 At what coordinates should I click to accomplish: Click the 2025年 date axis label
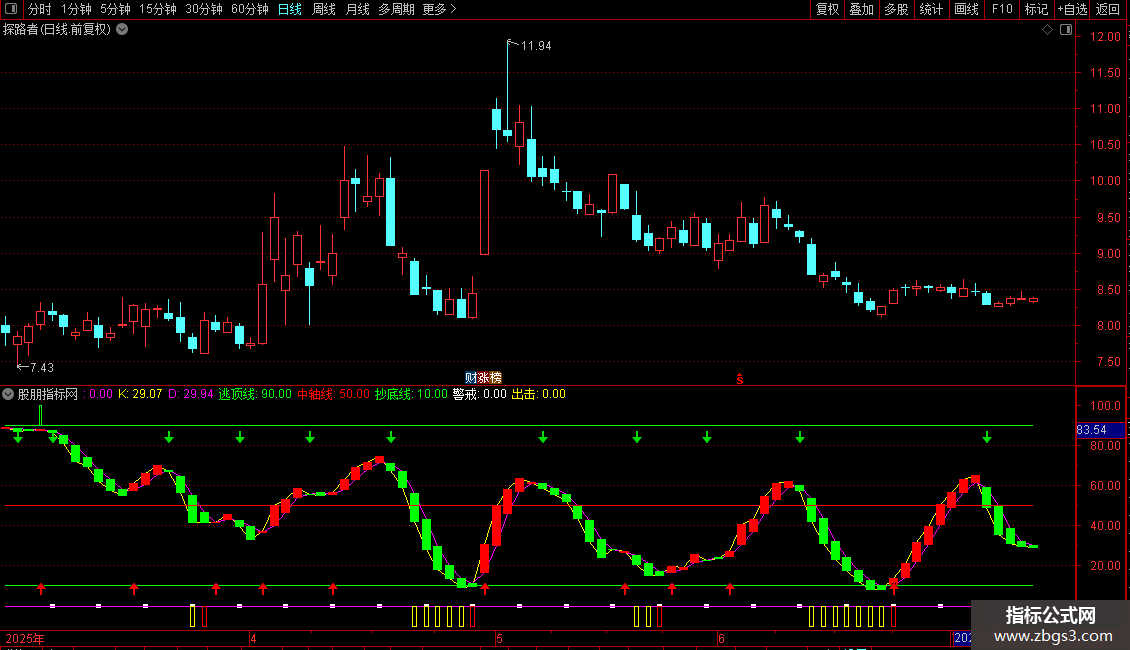coord(25,639)
